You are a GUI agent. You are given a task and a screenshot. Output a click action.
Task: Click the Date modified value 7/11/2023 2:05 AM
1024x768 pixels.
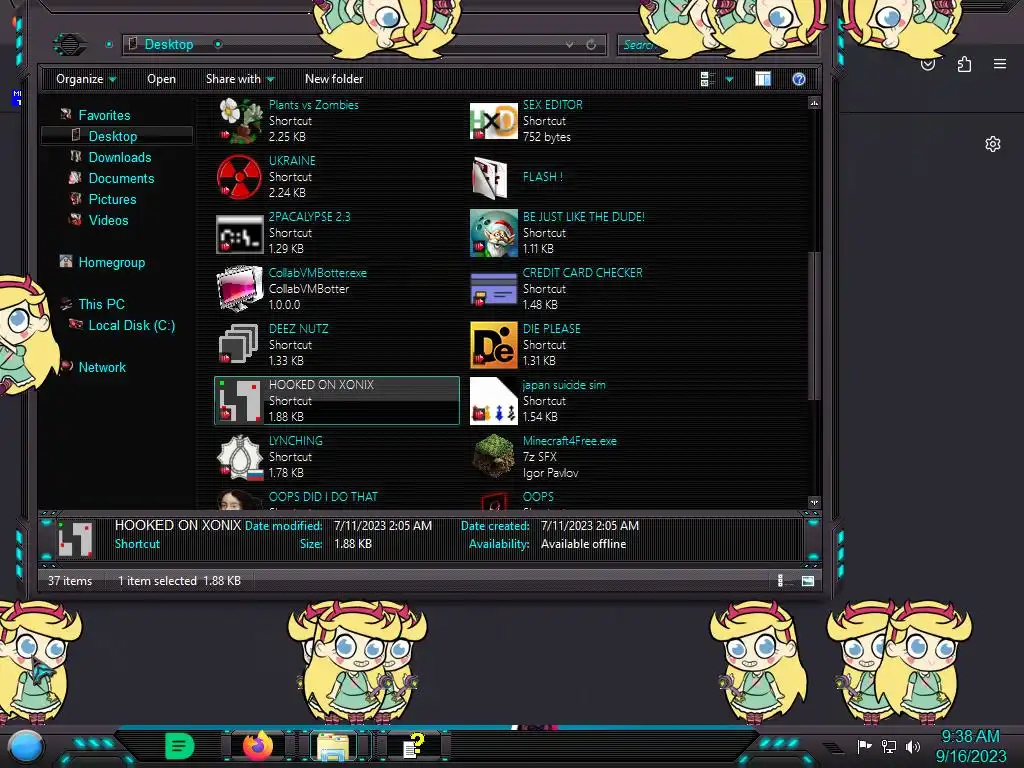click(383, 526)
